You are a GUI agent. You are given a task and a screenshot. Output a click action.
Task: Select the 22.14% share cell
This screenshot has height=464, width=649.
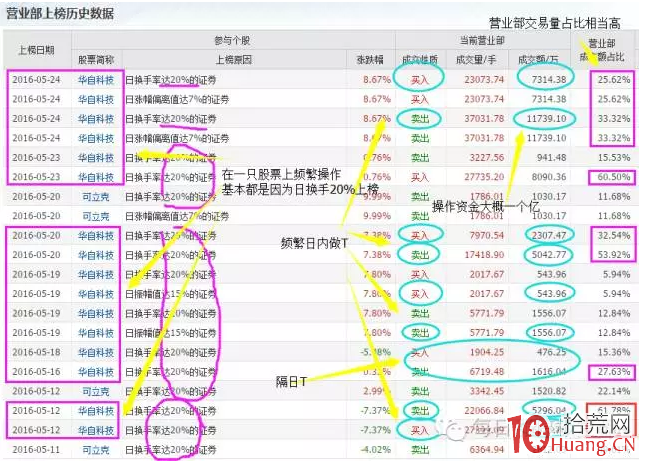tap(613, 391)
